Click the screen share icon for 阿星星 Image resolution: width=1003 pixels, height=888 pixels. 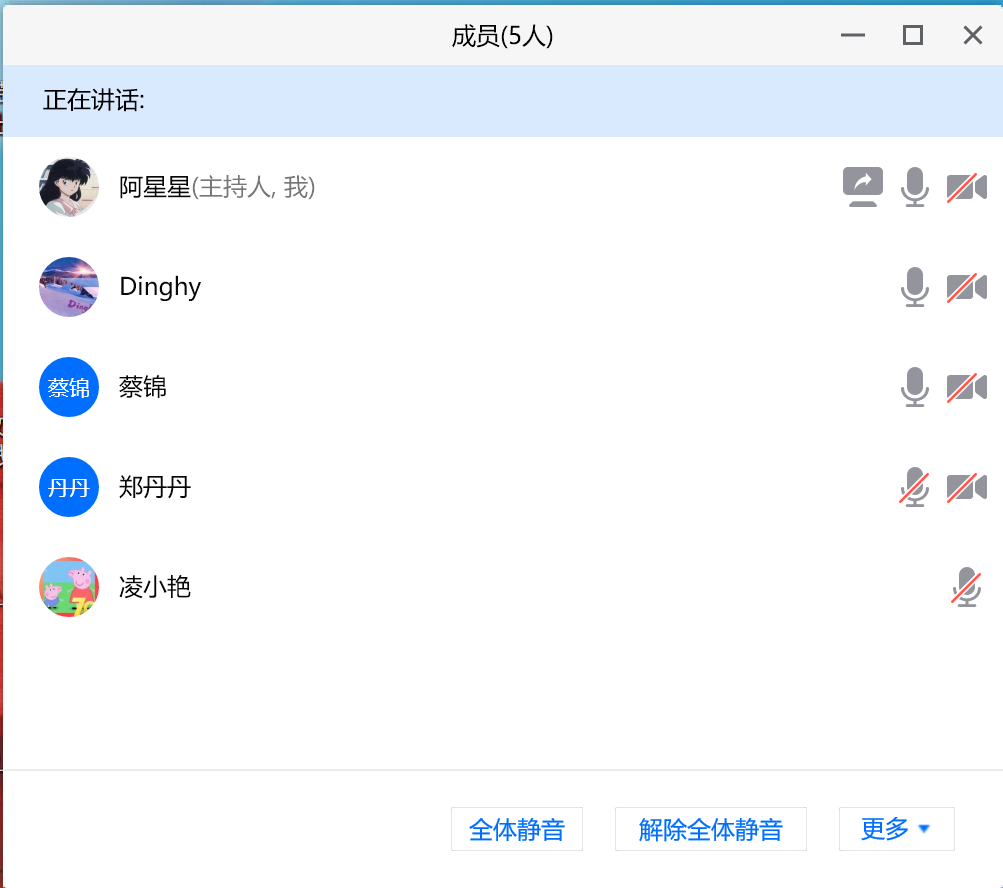click(x=862, y=187)
